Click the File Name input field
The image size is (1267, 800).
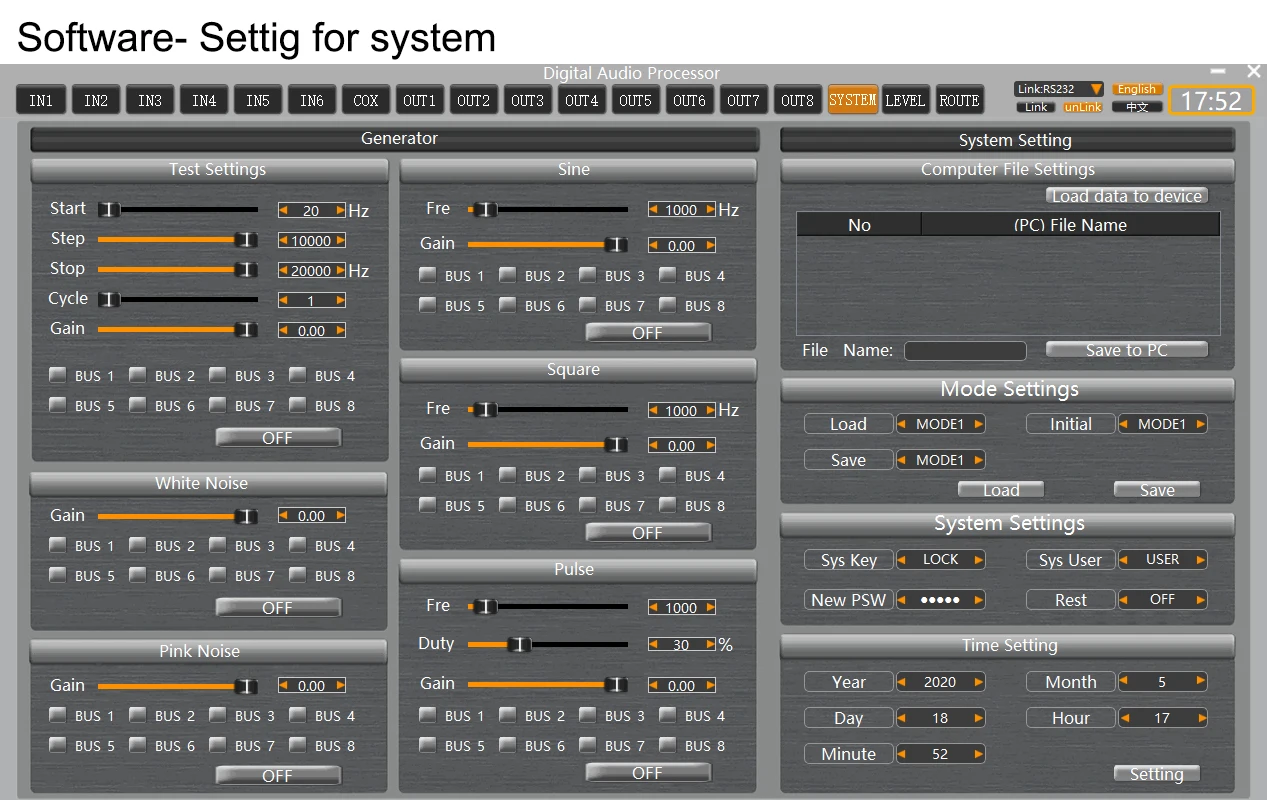tap(965, 351)
